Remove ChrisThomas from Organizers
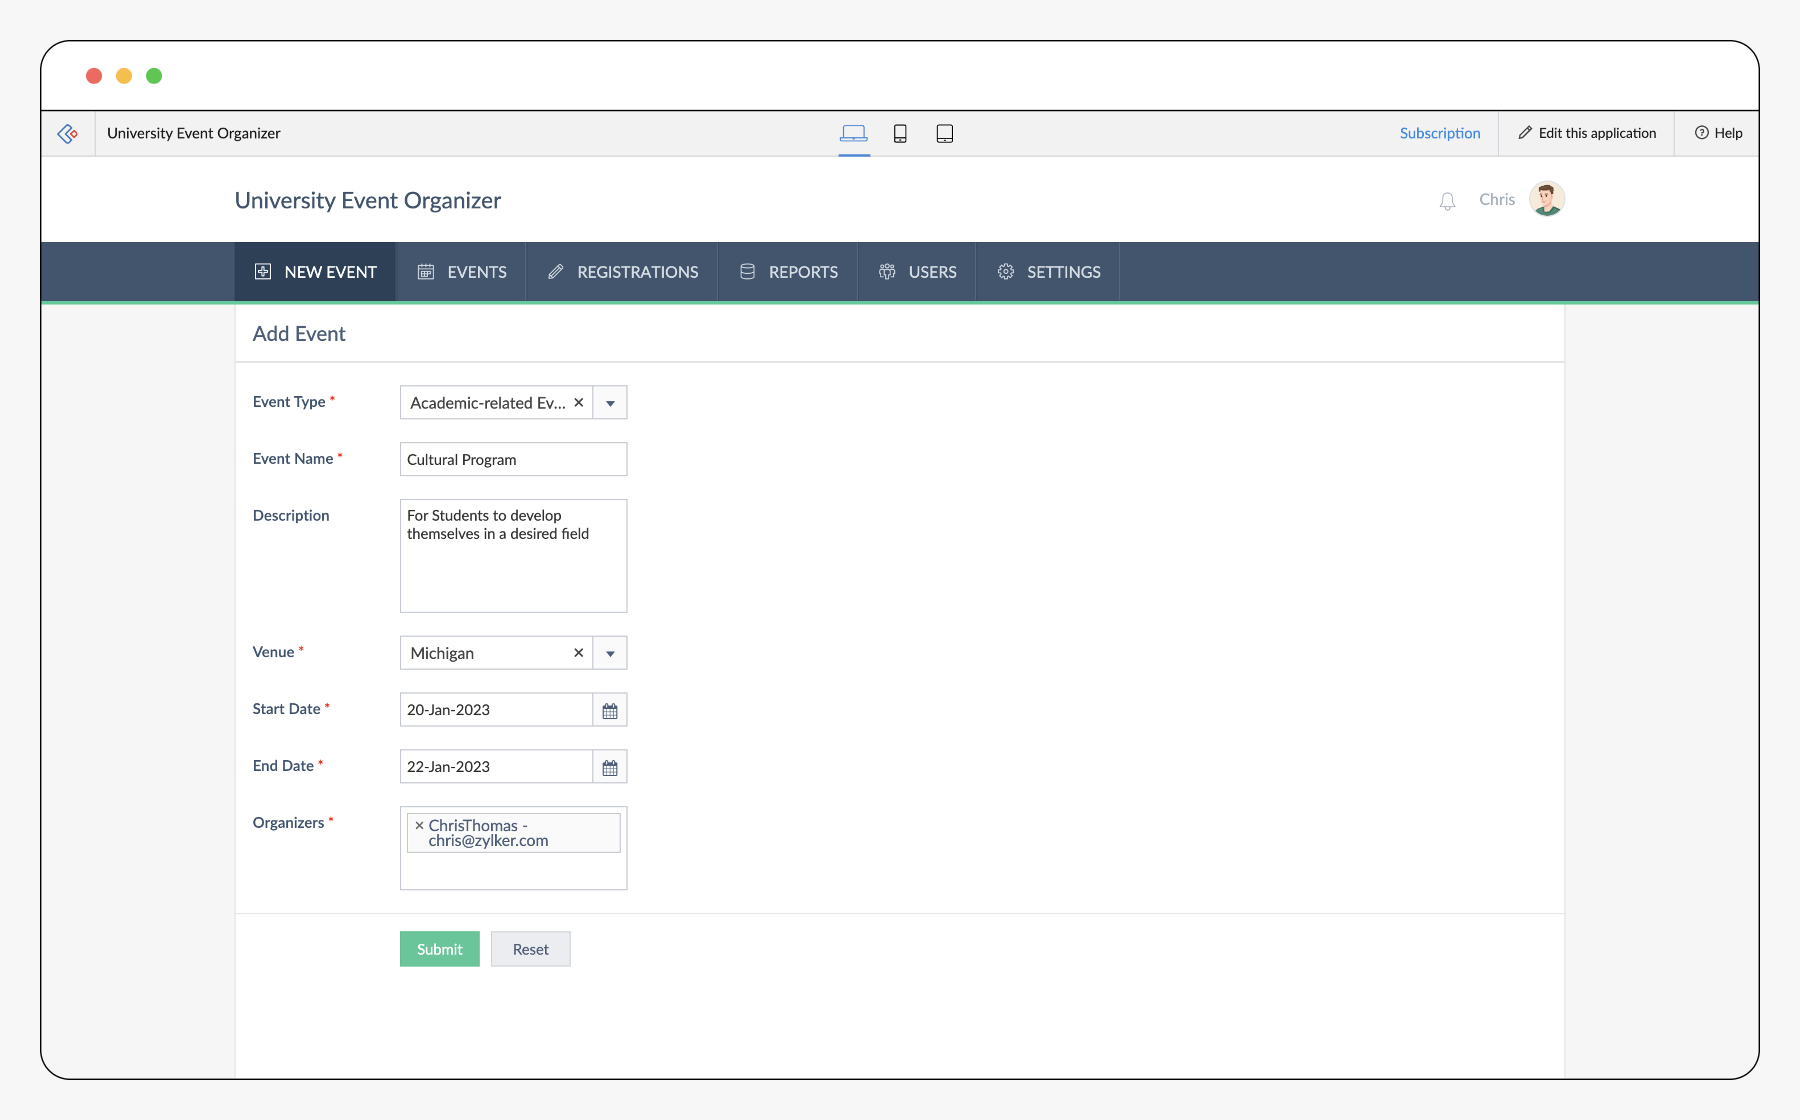 419,826
